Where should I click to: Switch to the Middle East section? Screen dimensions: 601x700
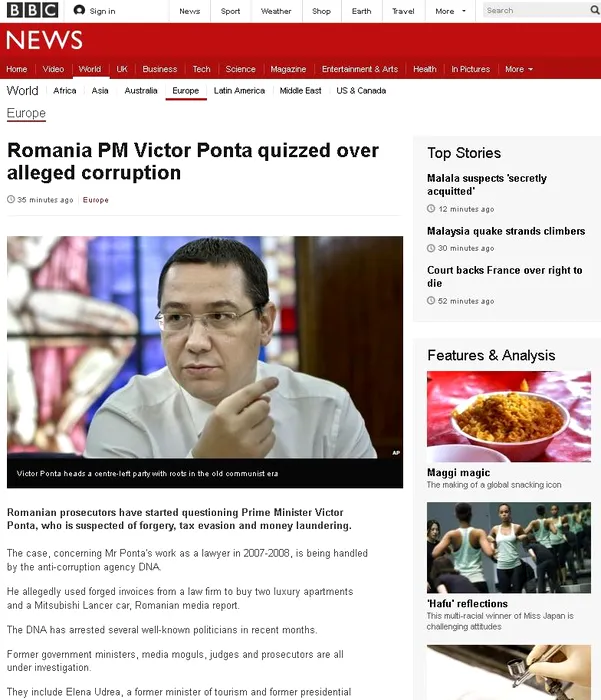[x=300, y=91]
